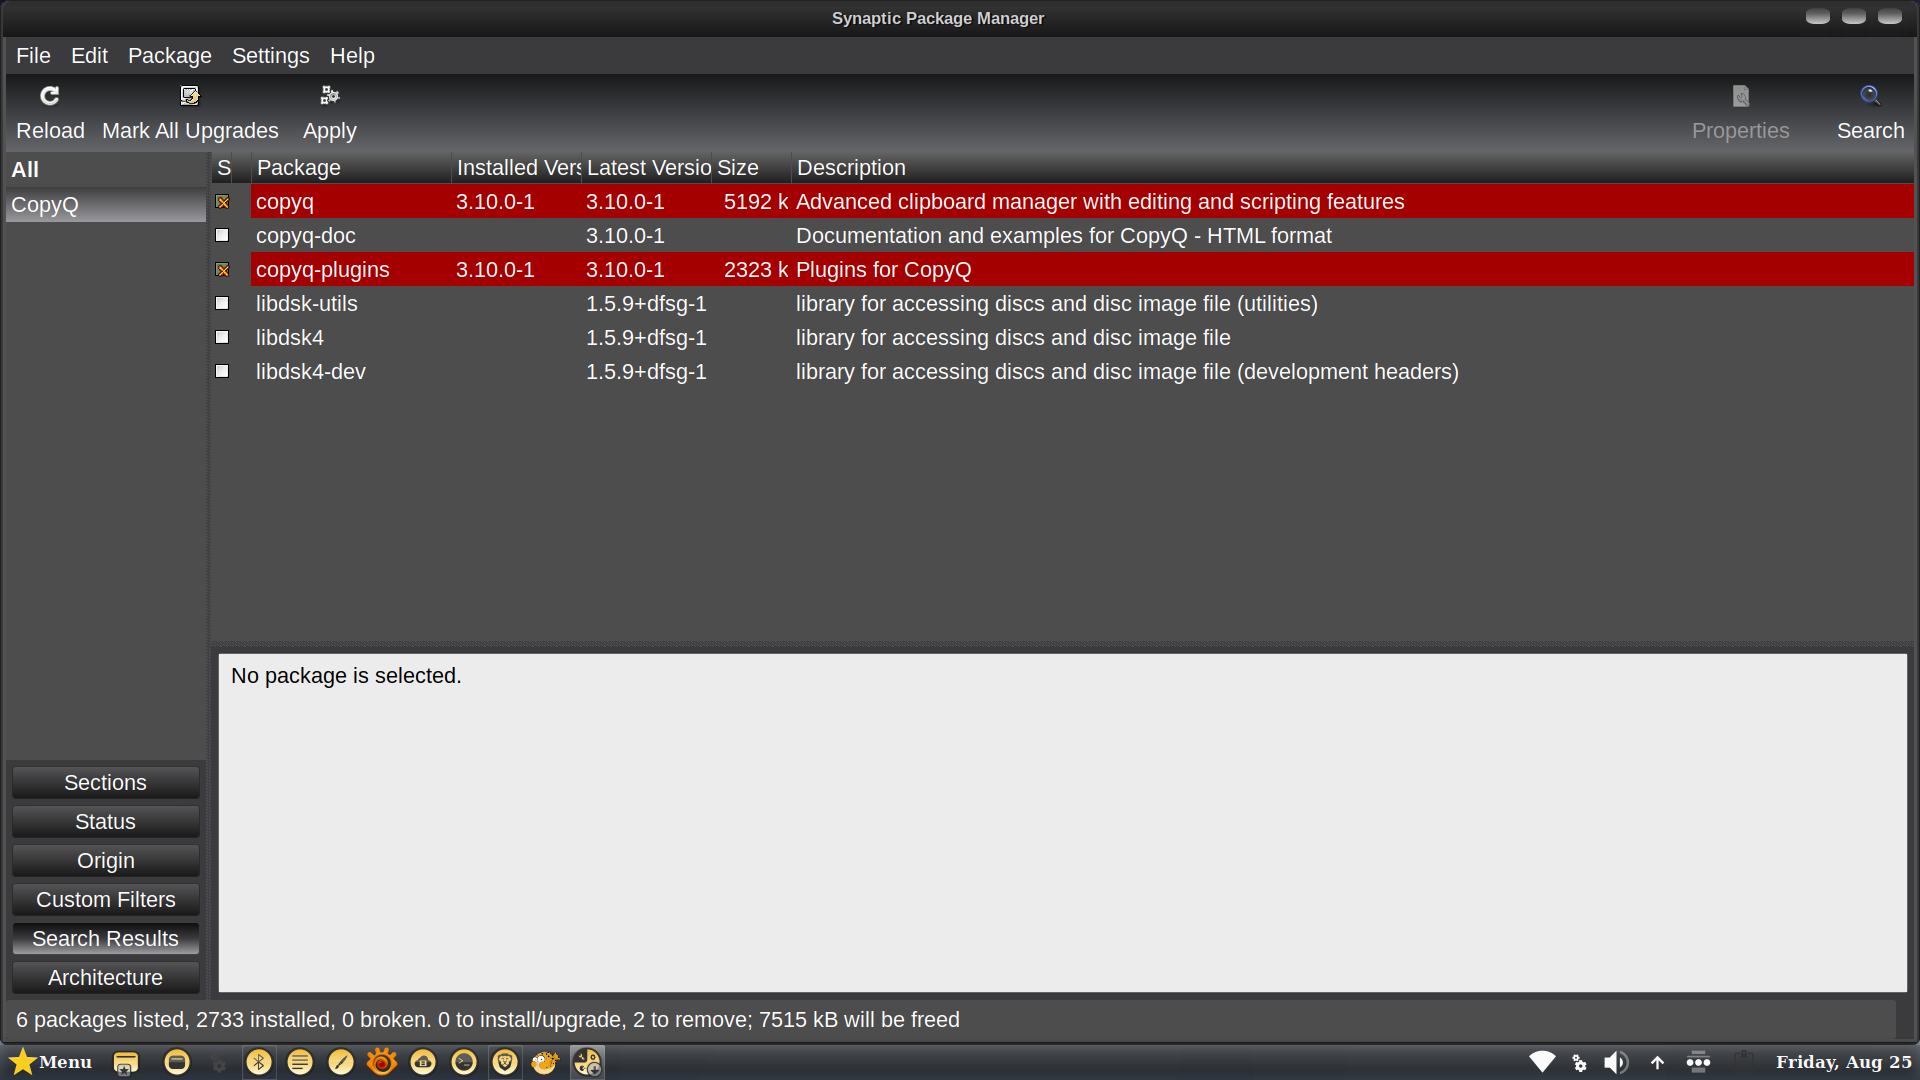Click the package details description pane

[x=1062, y=823]
